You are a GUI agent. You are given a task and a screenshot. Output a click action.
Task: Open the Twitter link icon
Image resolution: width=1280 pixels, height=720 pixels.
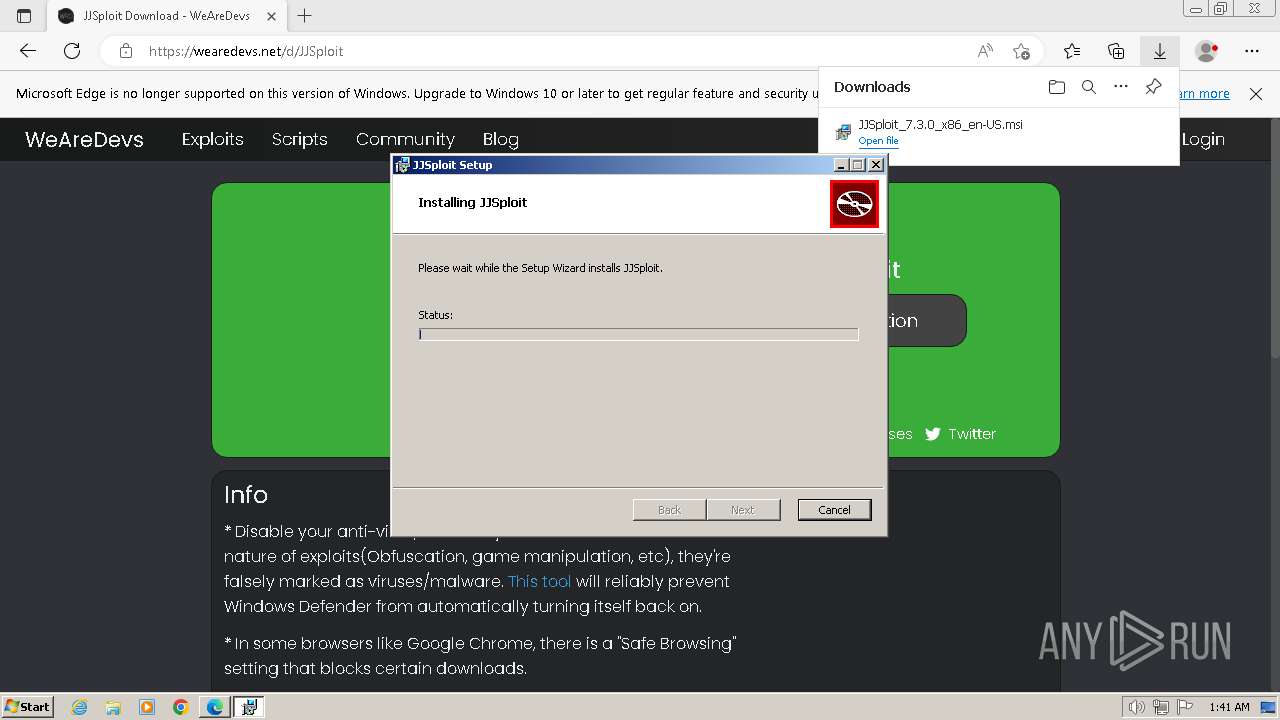pyautogui.click(x=933, y=434)
